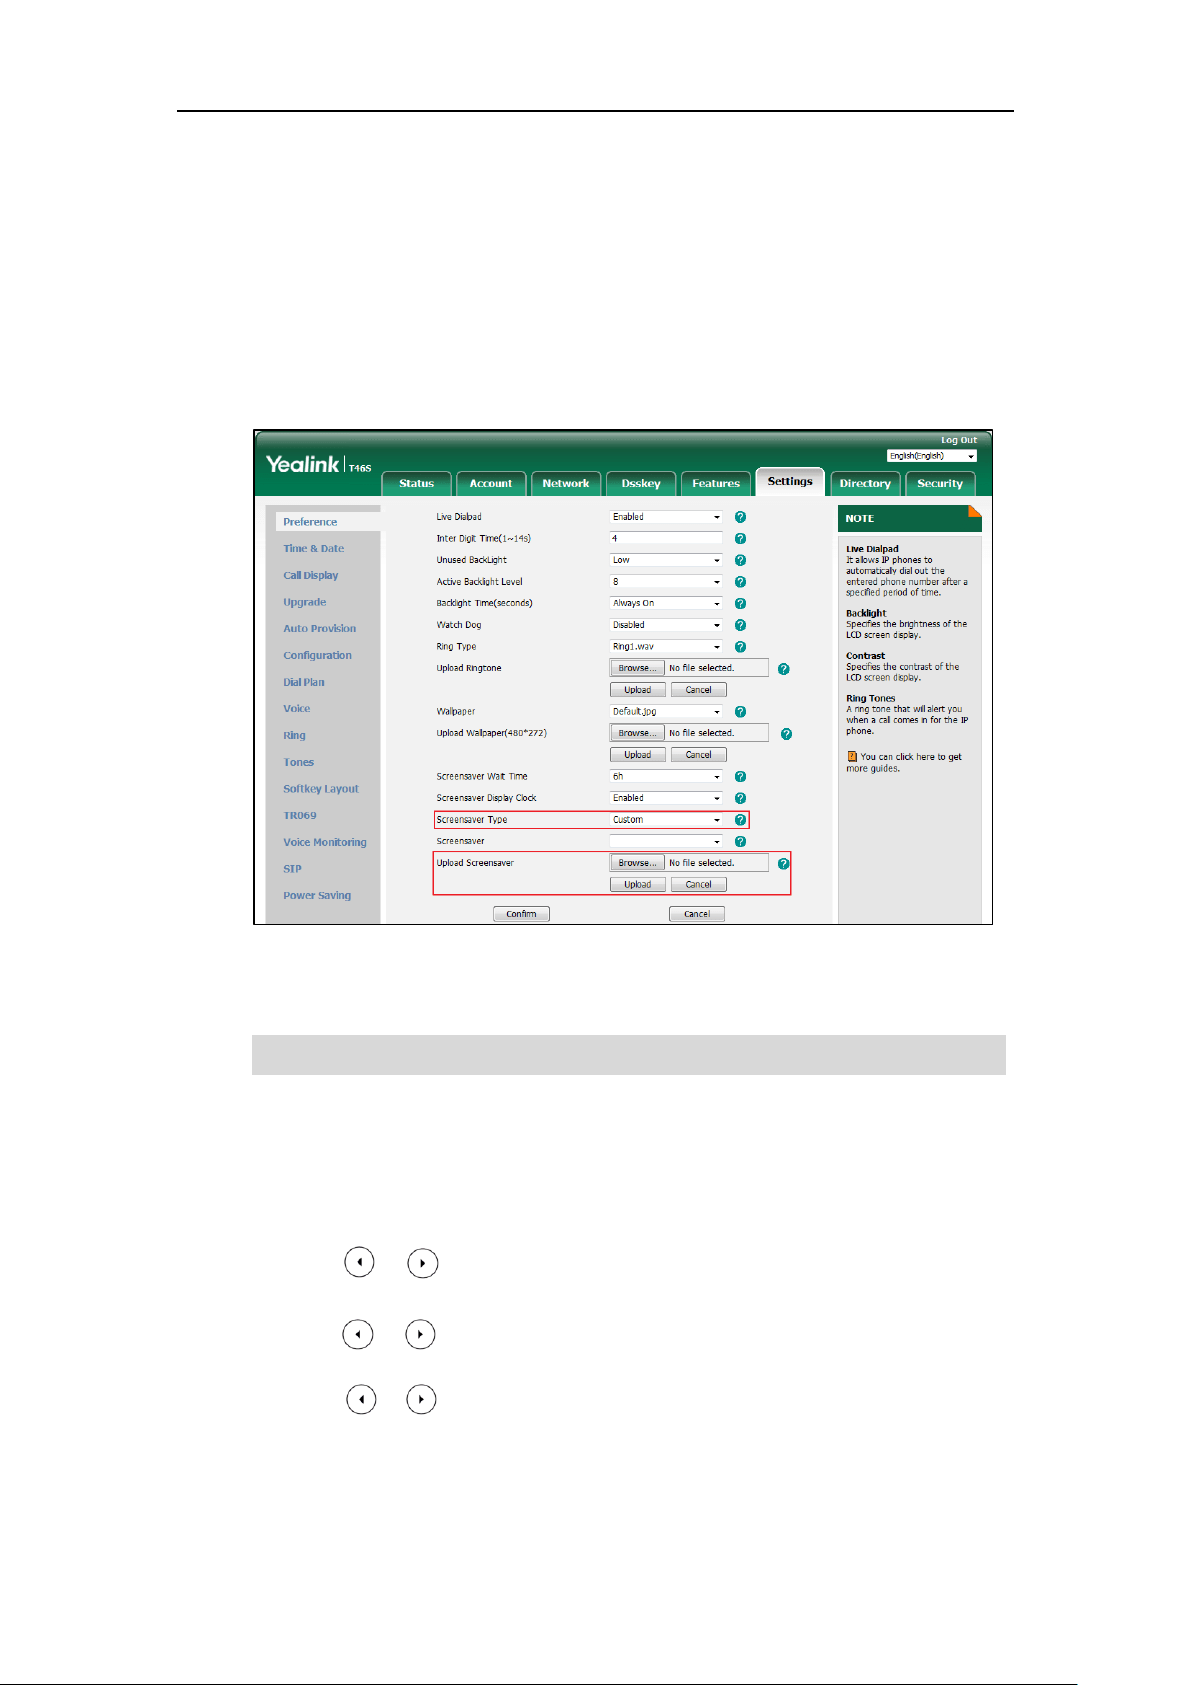Open Power Saving in sidebar

316,896
